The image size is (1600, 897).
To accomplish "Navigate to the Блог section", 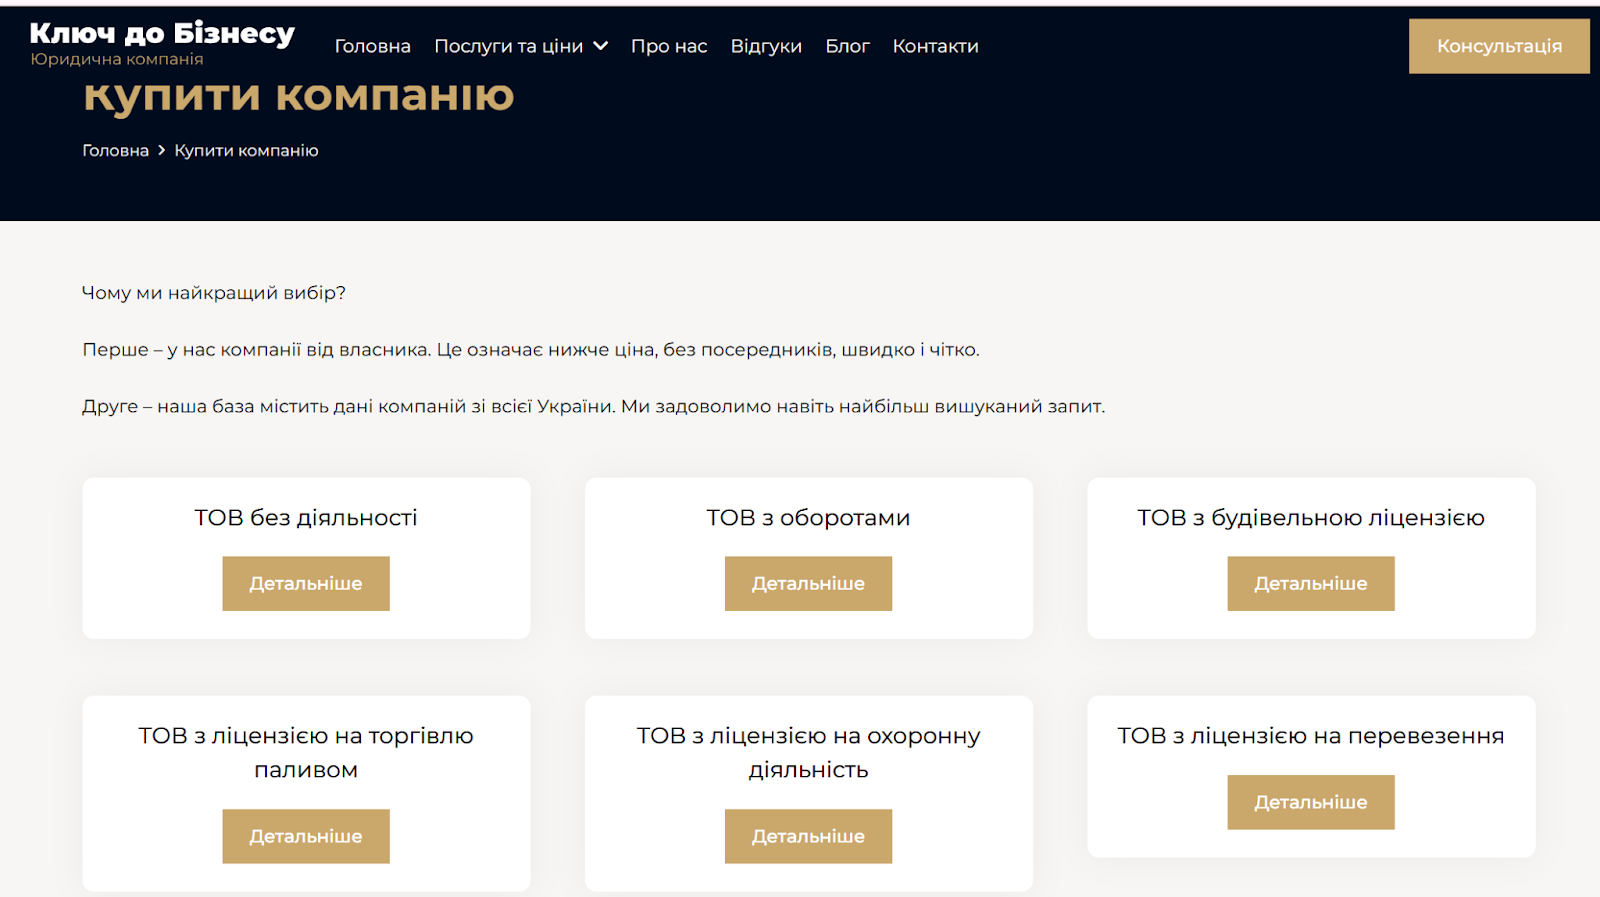I will point(847,46).
